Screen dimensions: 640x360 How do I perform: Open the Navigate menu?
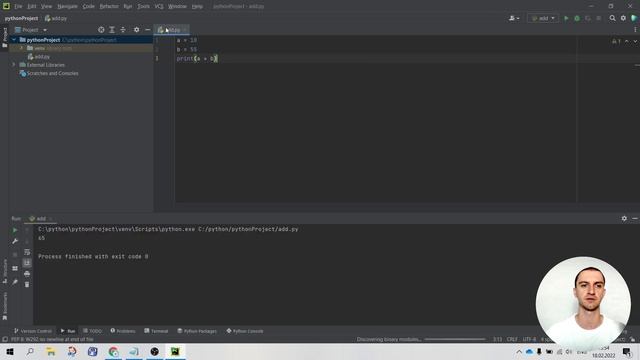[x=67, y=7]
